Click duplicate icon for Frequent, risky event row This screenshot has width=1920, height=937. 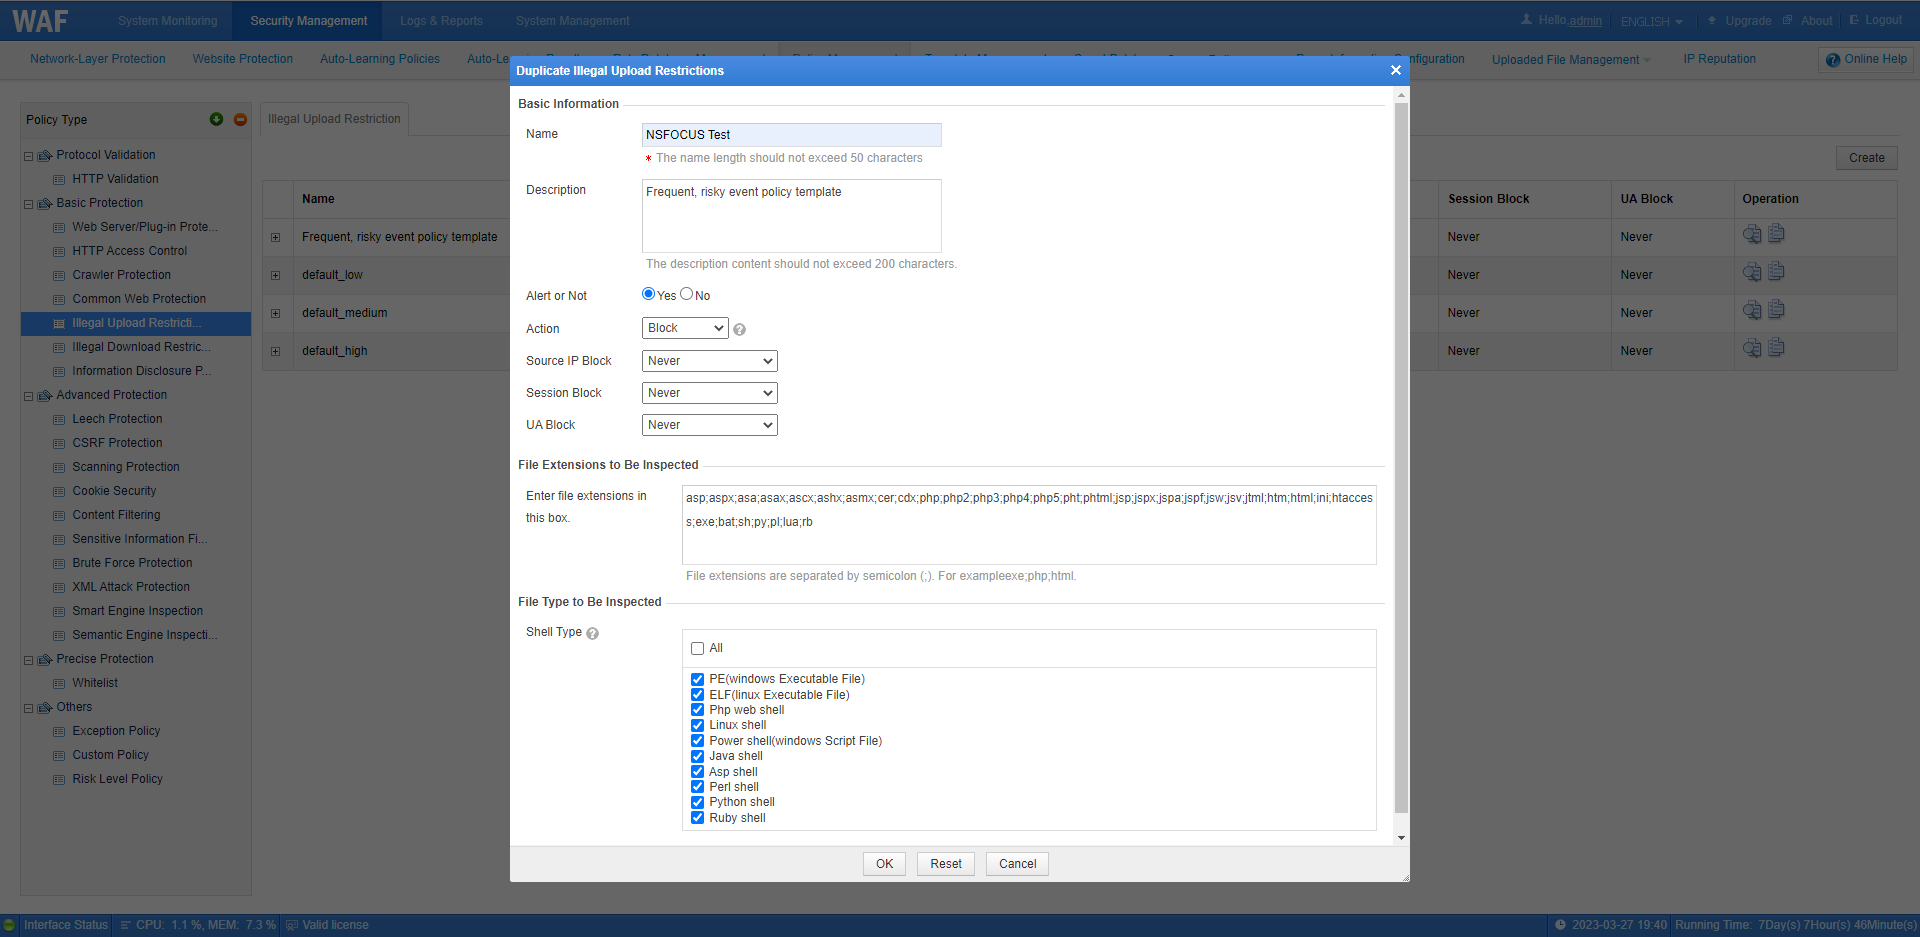1776,234
